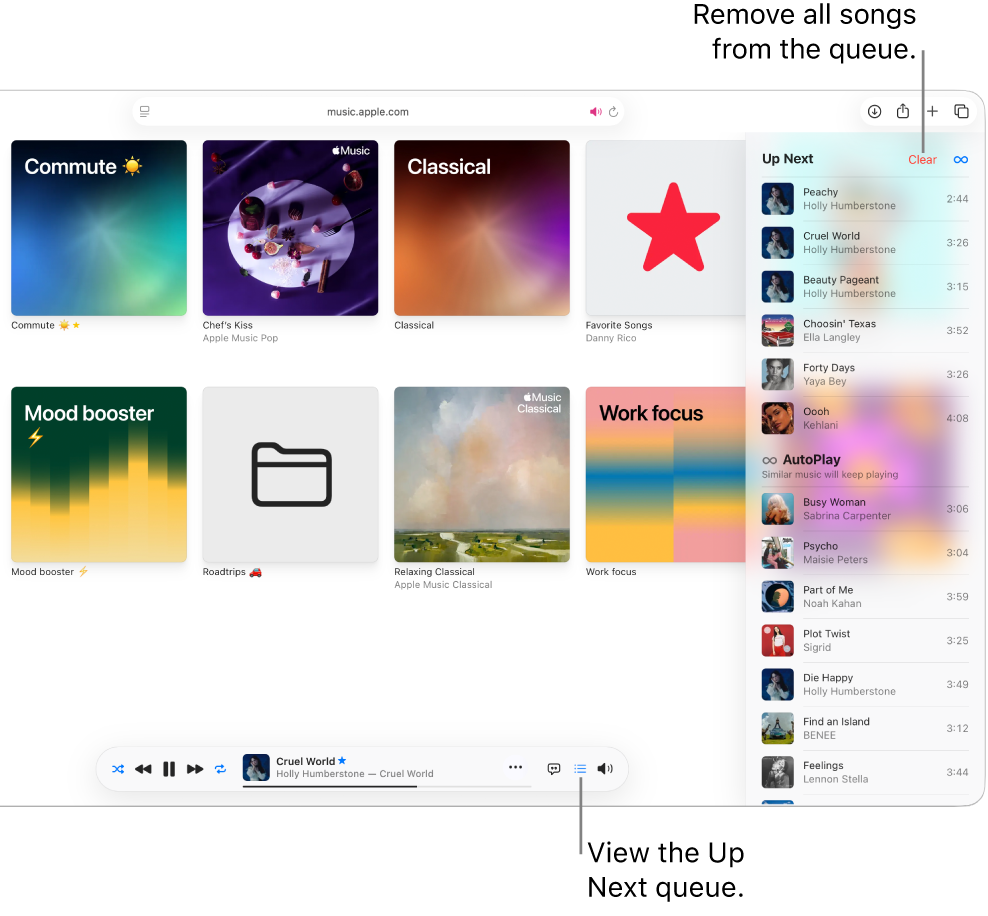Open the Commute playlist cover
Screen dimensions: 988x916
point(99,227)
